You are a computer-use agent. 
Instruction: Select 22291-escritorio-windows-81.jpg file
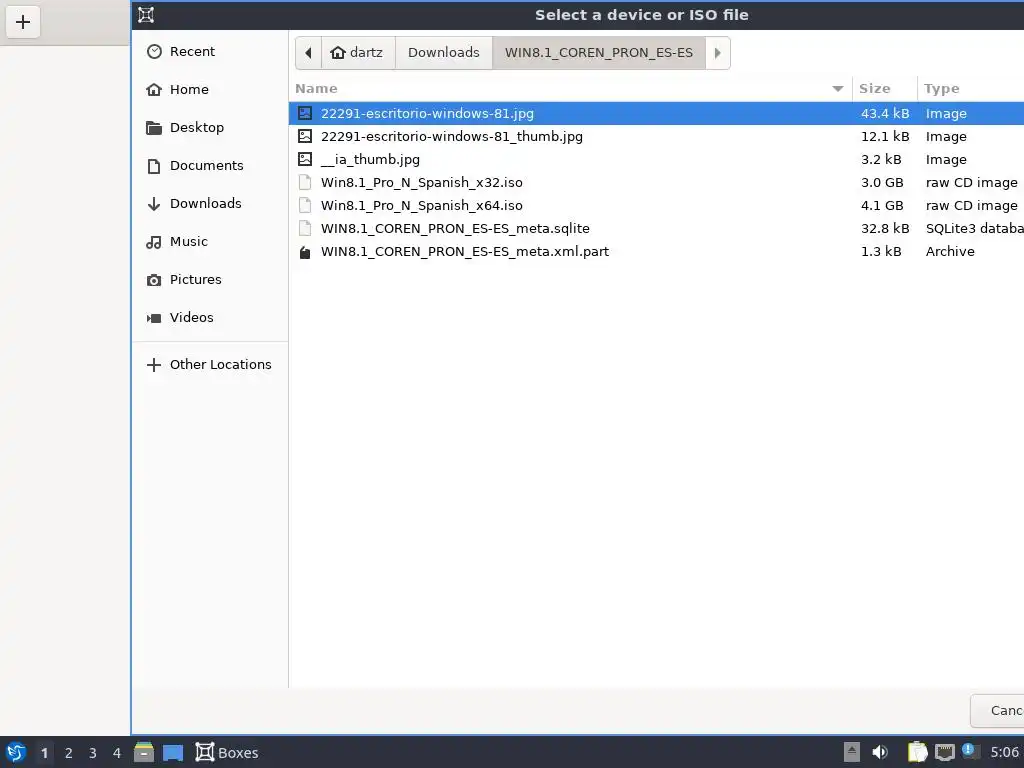pyautogui.click(x=656, y=114)
